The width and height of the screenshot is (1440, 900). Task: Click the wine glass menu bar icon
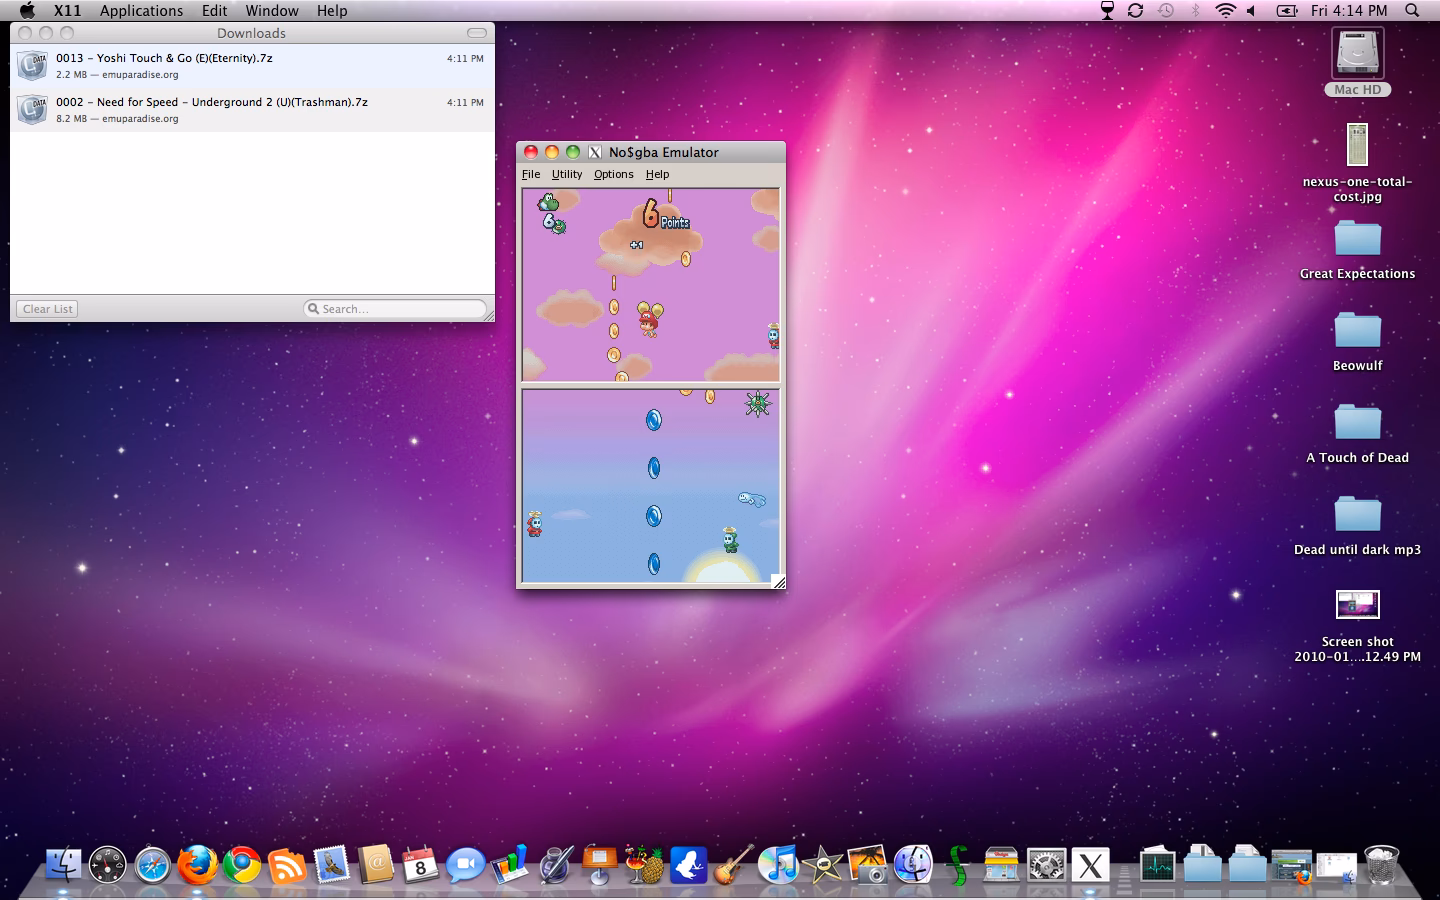(x=1107, y=10)
